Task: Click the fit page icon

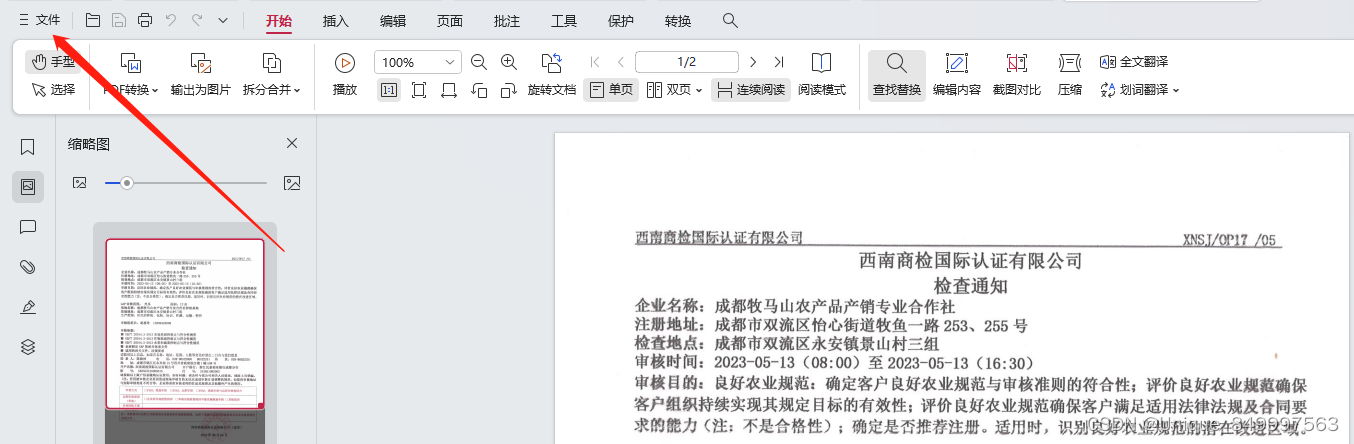Action: coord(419,90)
